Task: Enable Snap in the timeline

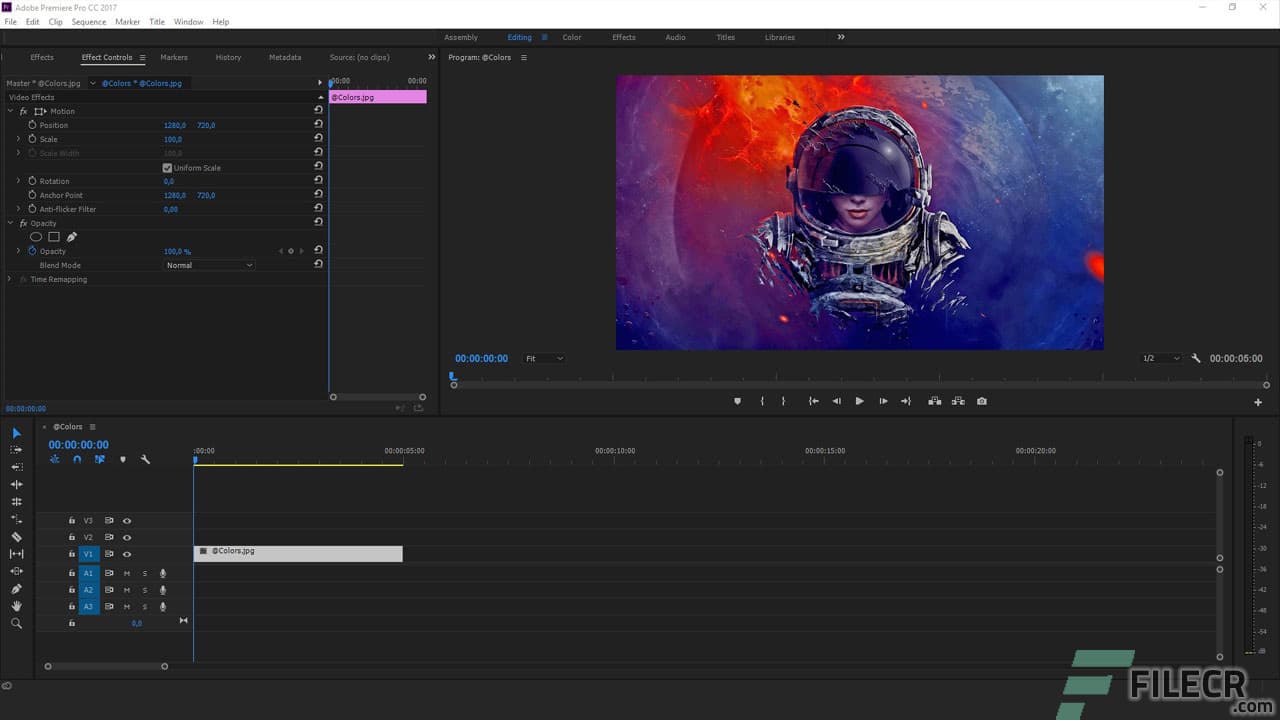Action: click(x=76, y=459)
